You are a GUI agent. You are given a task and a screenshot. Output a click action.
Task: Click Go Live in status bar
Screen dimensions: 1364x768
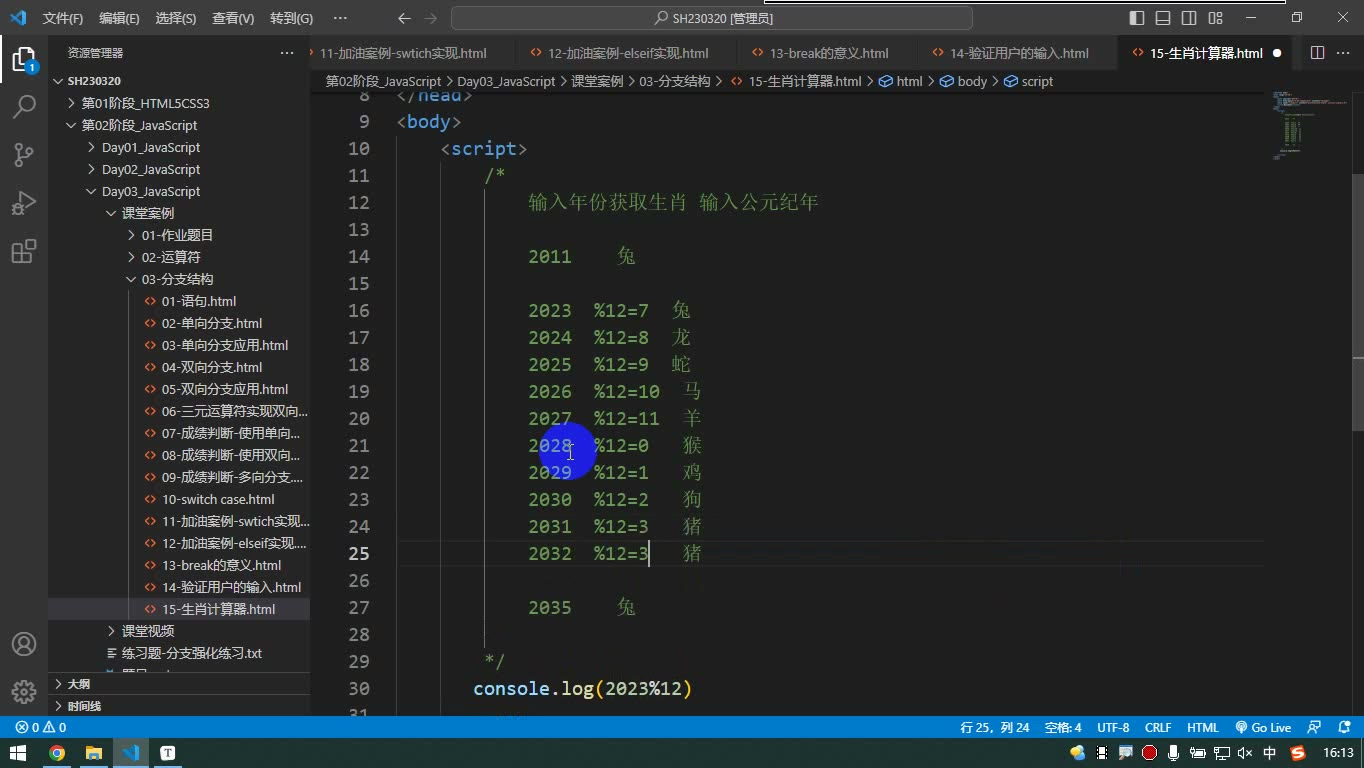[1263, 727]
